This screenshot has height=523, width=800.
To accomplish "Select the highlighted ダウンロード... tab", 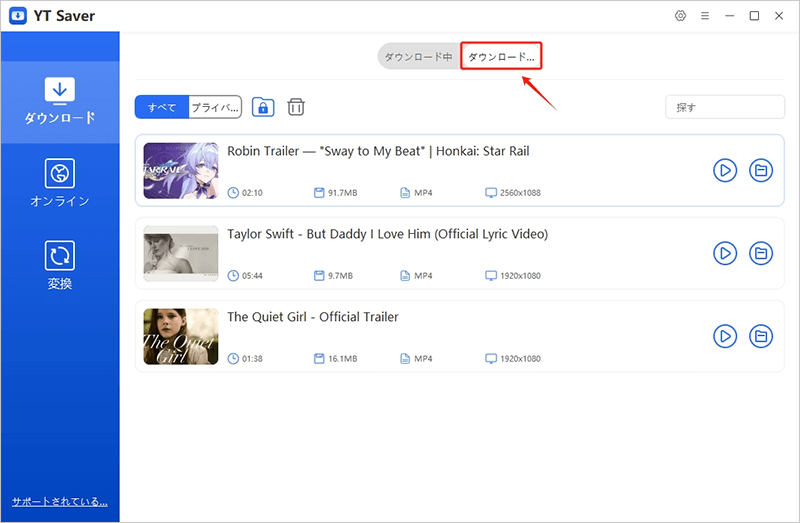I will (x=501, y=57).
